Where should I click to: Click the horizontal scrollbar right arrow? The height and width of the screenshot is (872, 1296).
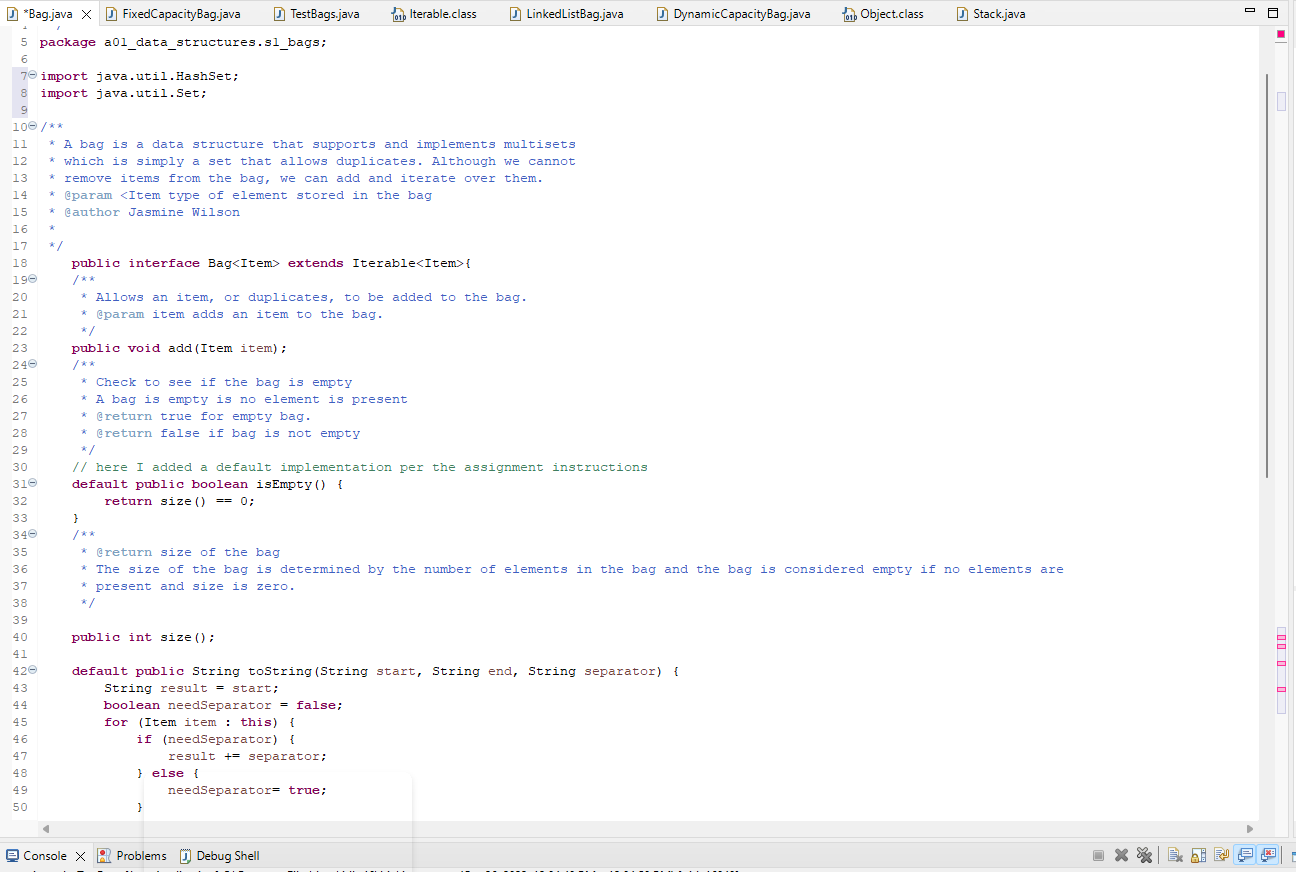pos(1250,828)
